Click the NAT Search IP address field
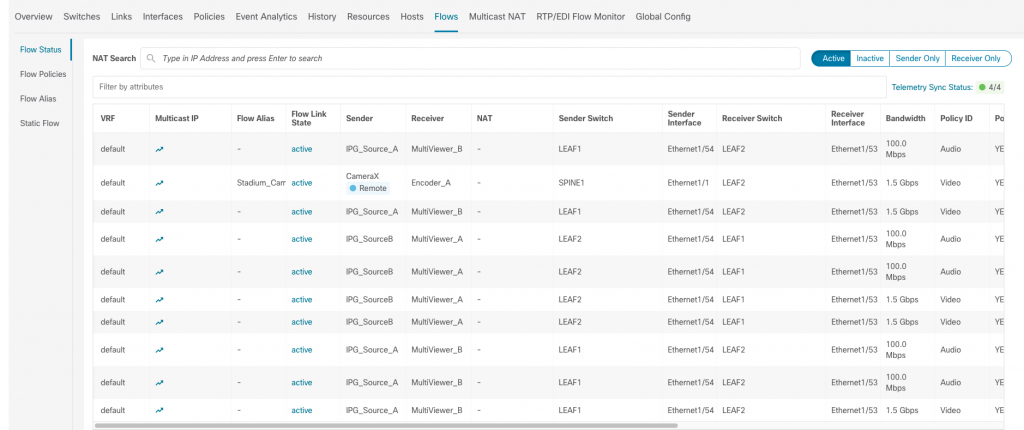The height and width of the screenshot is (430, 1024). point(470,58)
